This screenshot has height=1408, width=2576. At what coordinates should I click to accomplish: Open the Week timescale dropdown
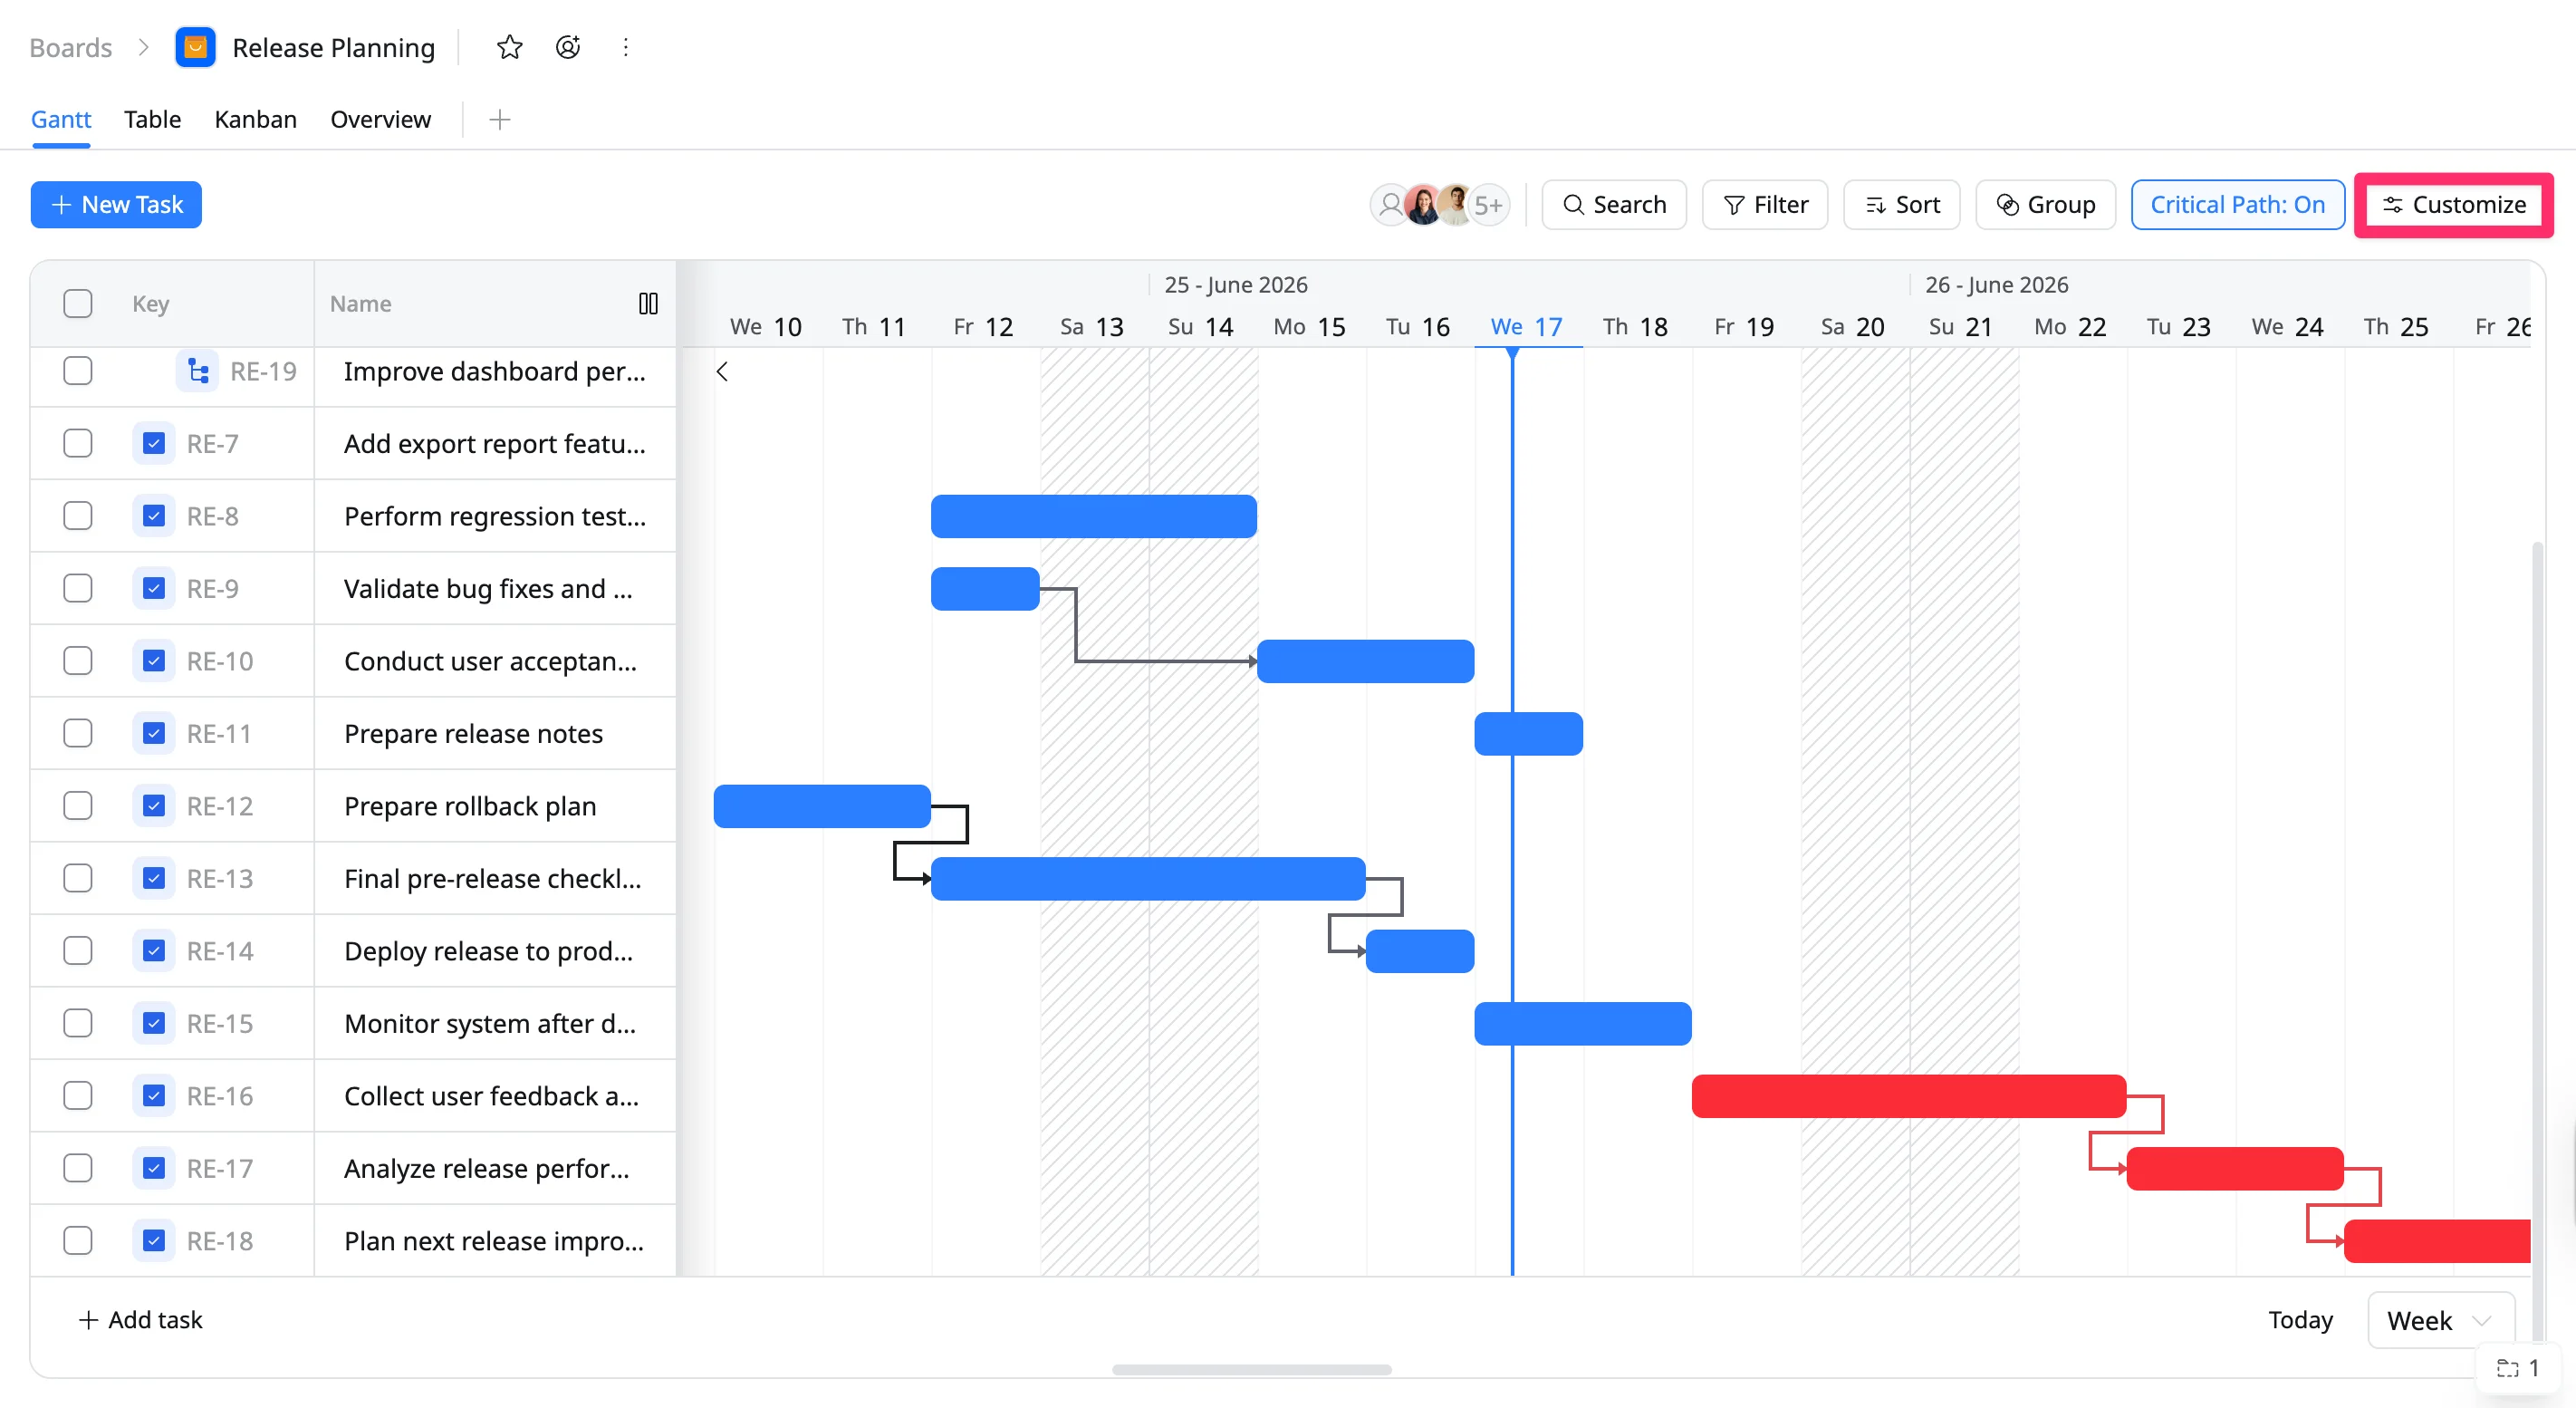2440,1320
